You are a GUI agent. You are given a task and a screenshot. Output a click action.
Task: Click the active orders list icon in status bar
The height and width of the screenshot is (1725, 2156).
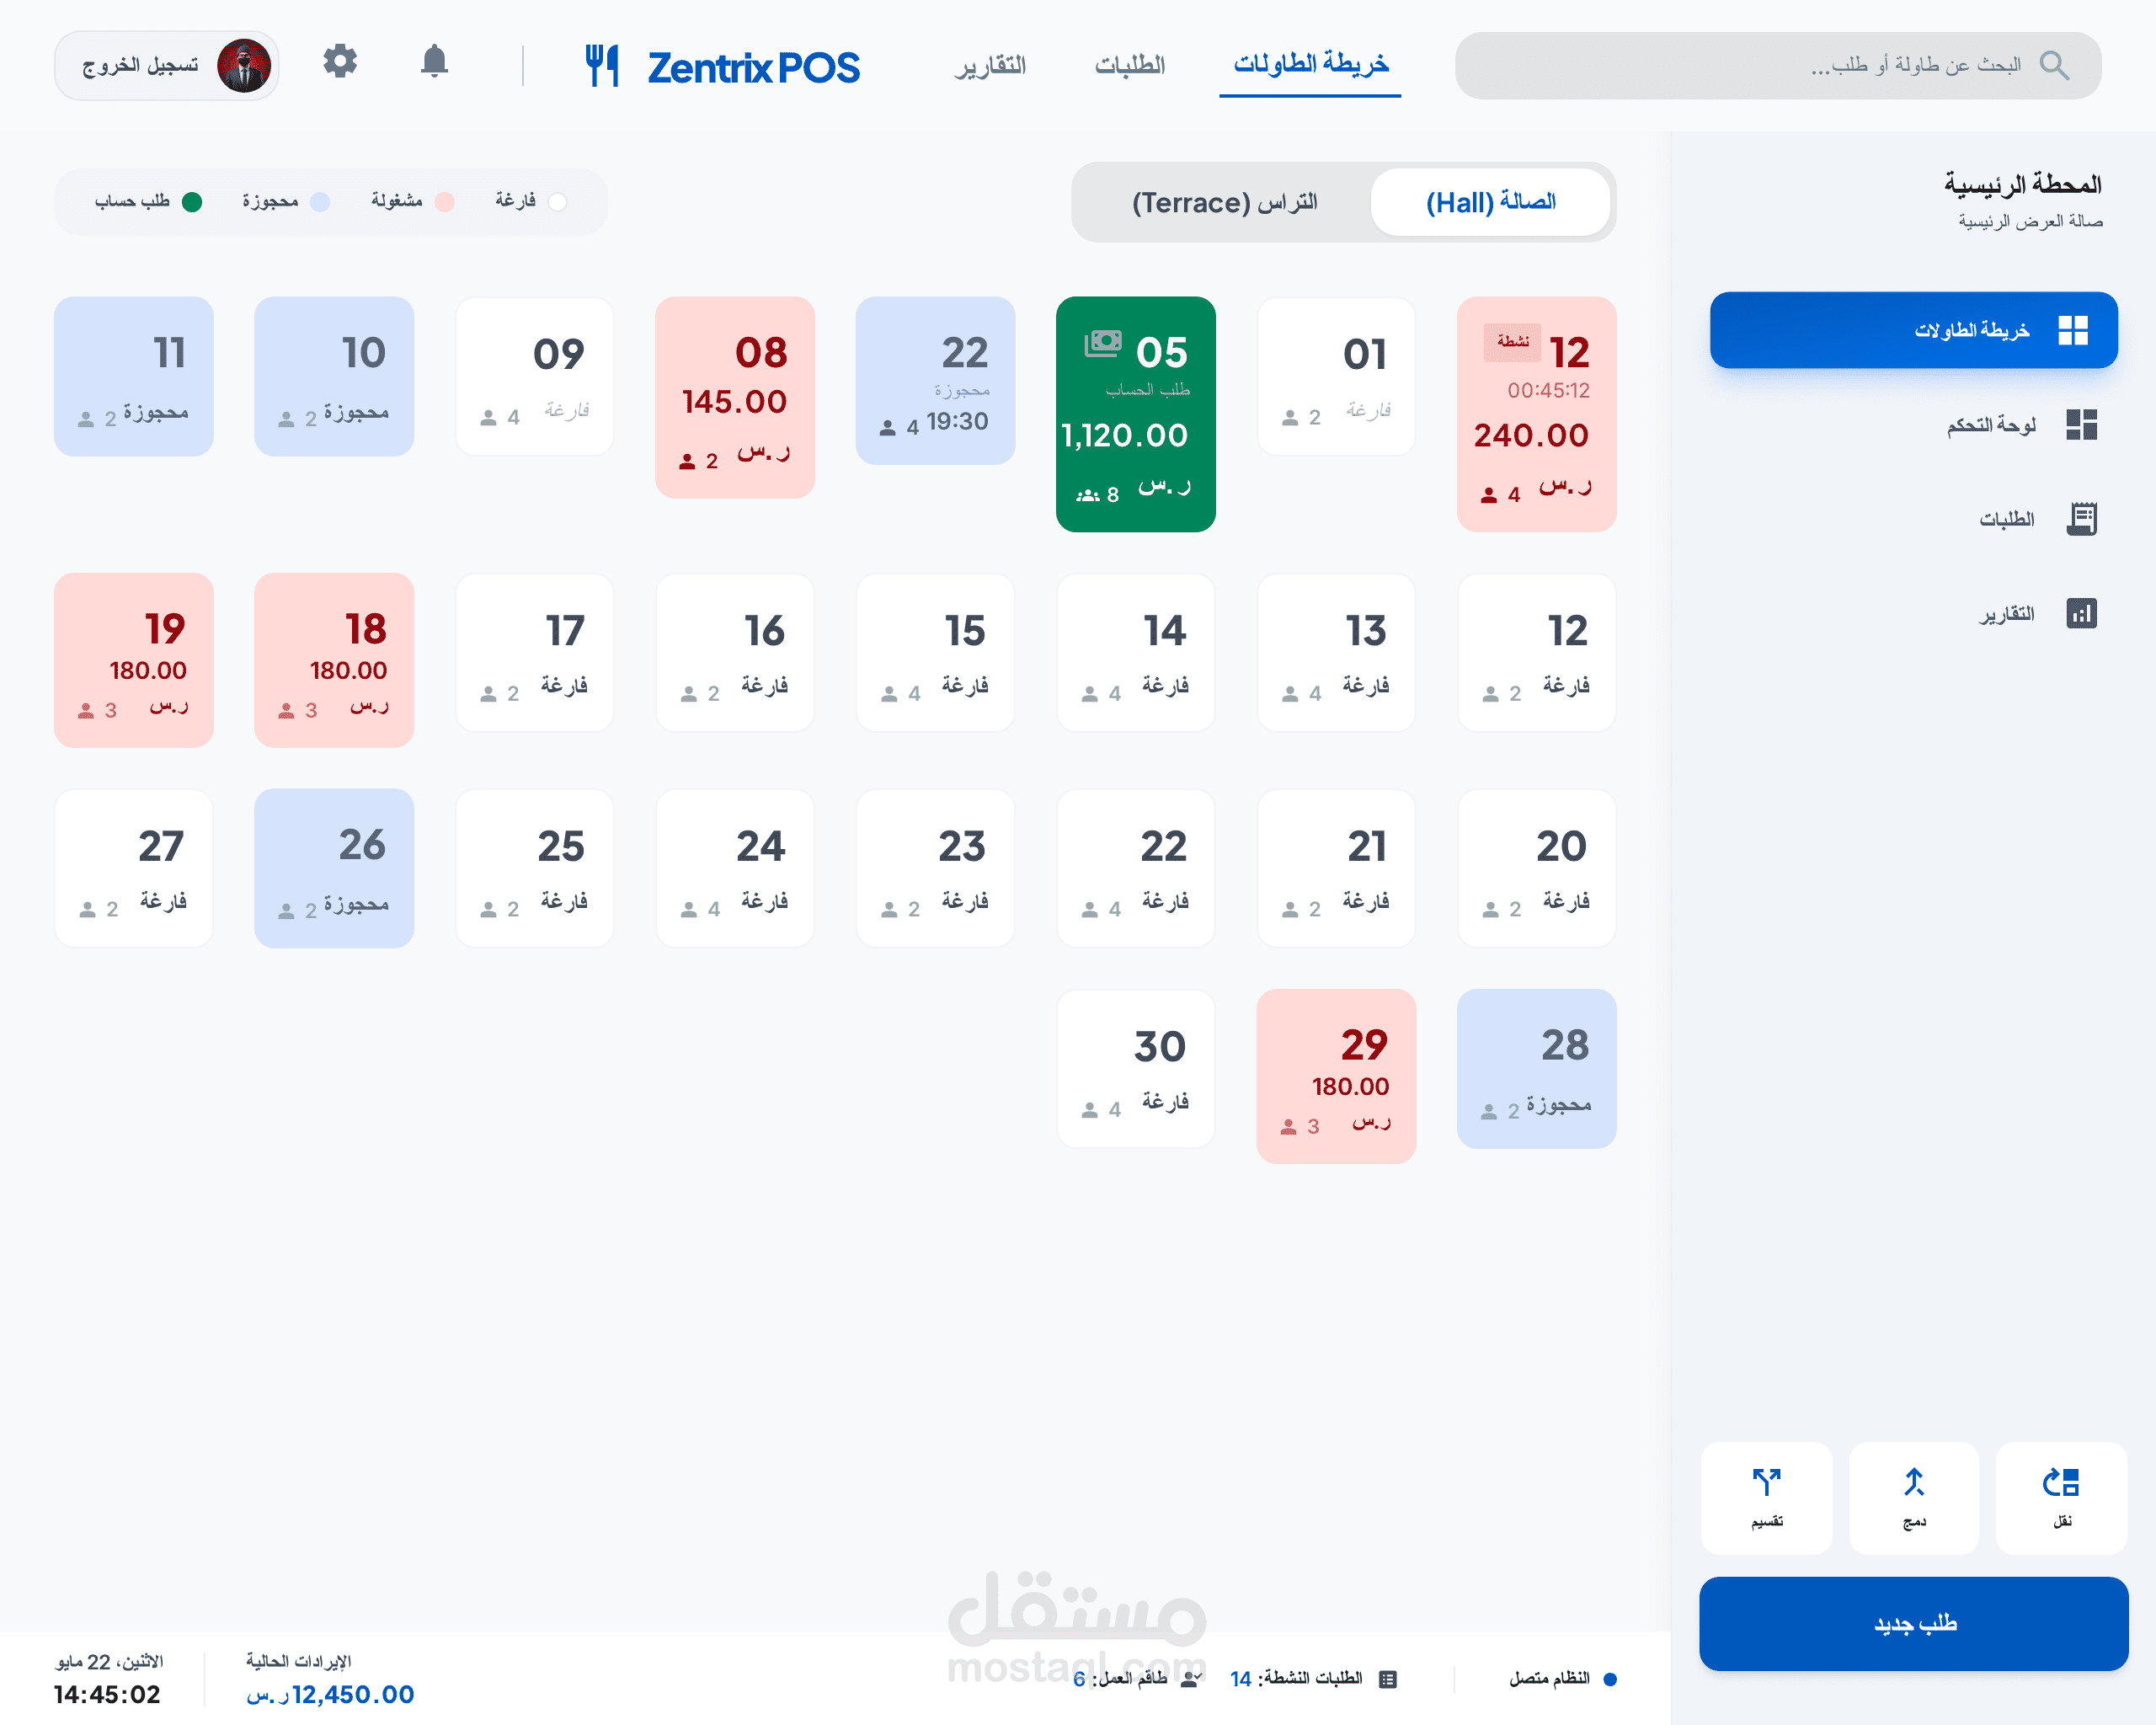pyautogui.click(x=1387, y=1679)
